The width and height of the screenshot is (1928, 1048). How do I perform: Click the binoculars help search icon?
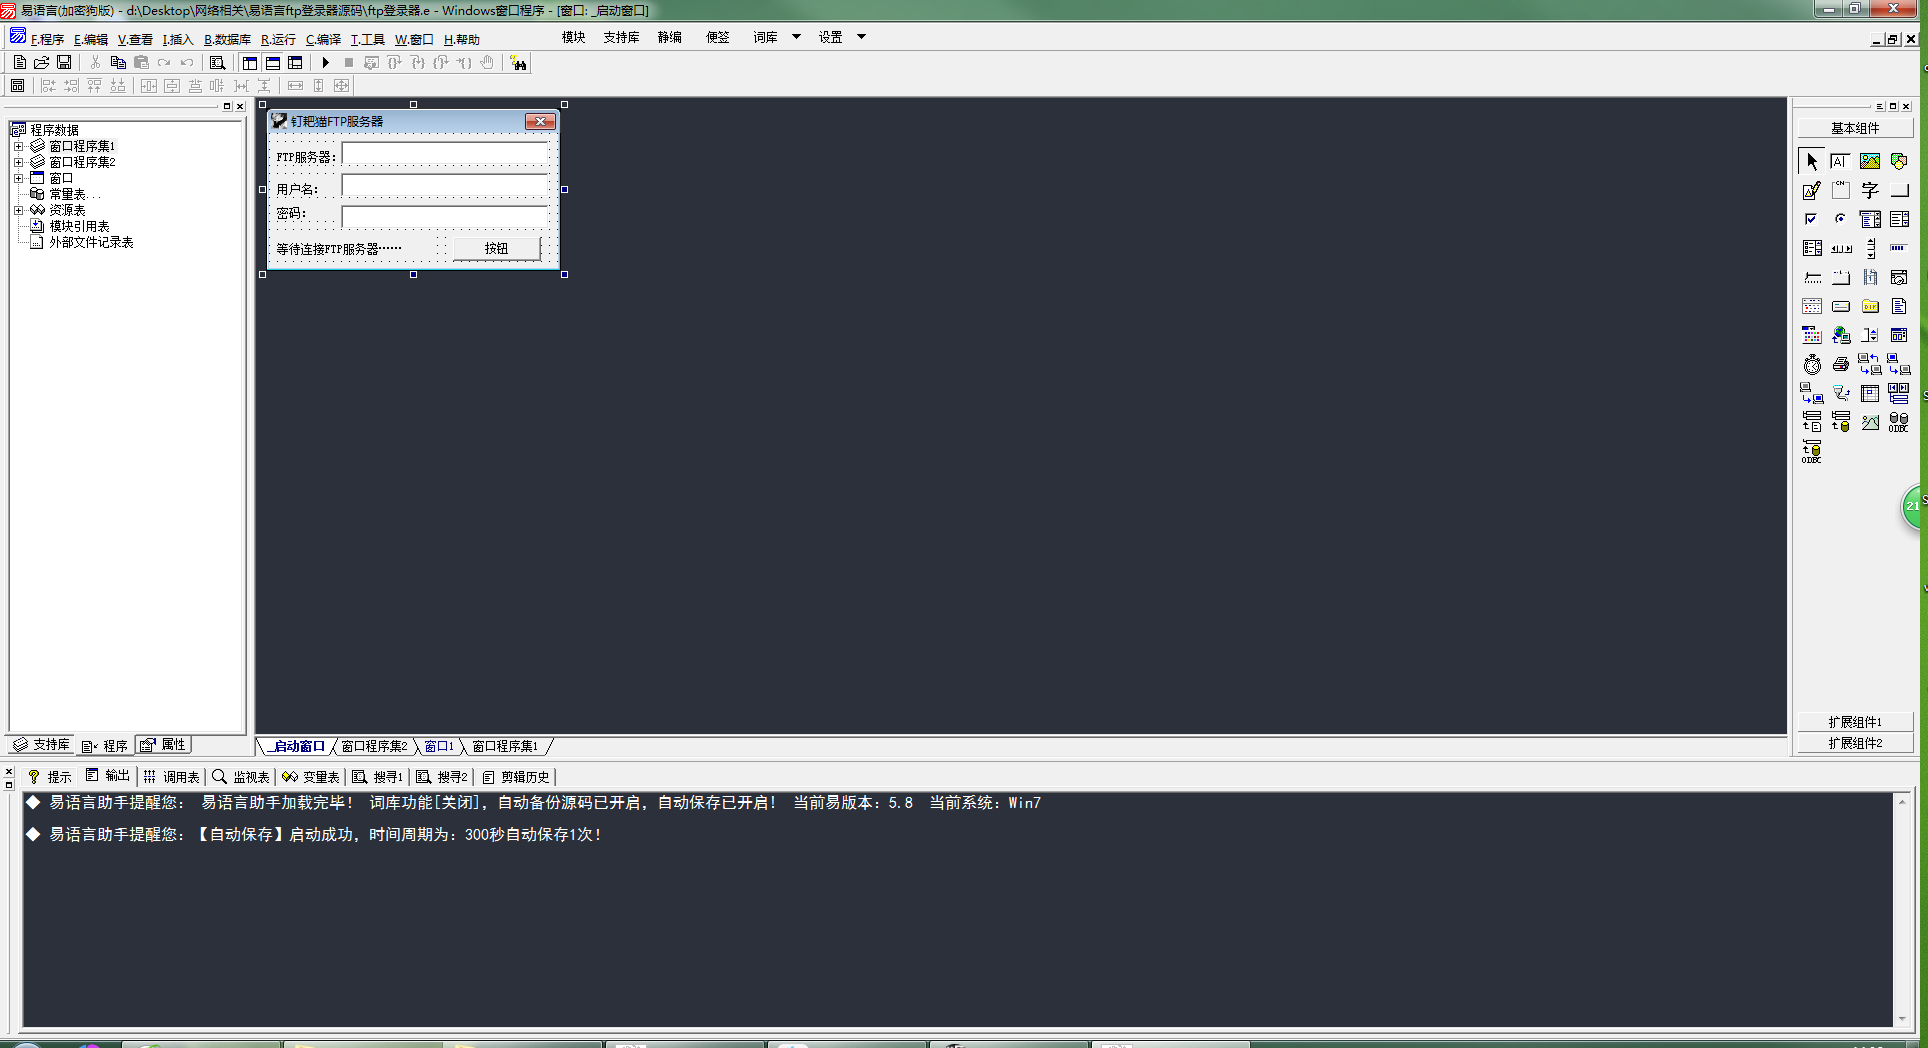[518, 63]
